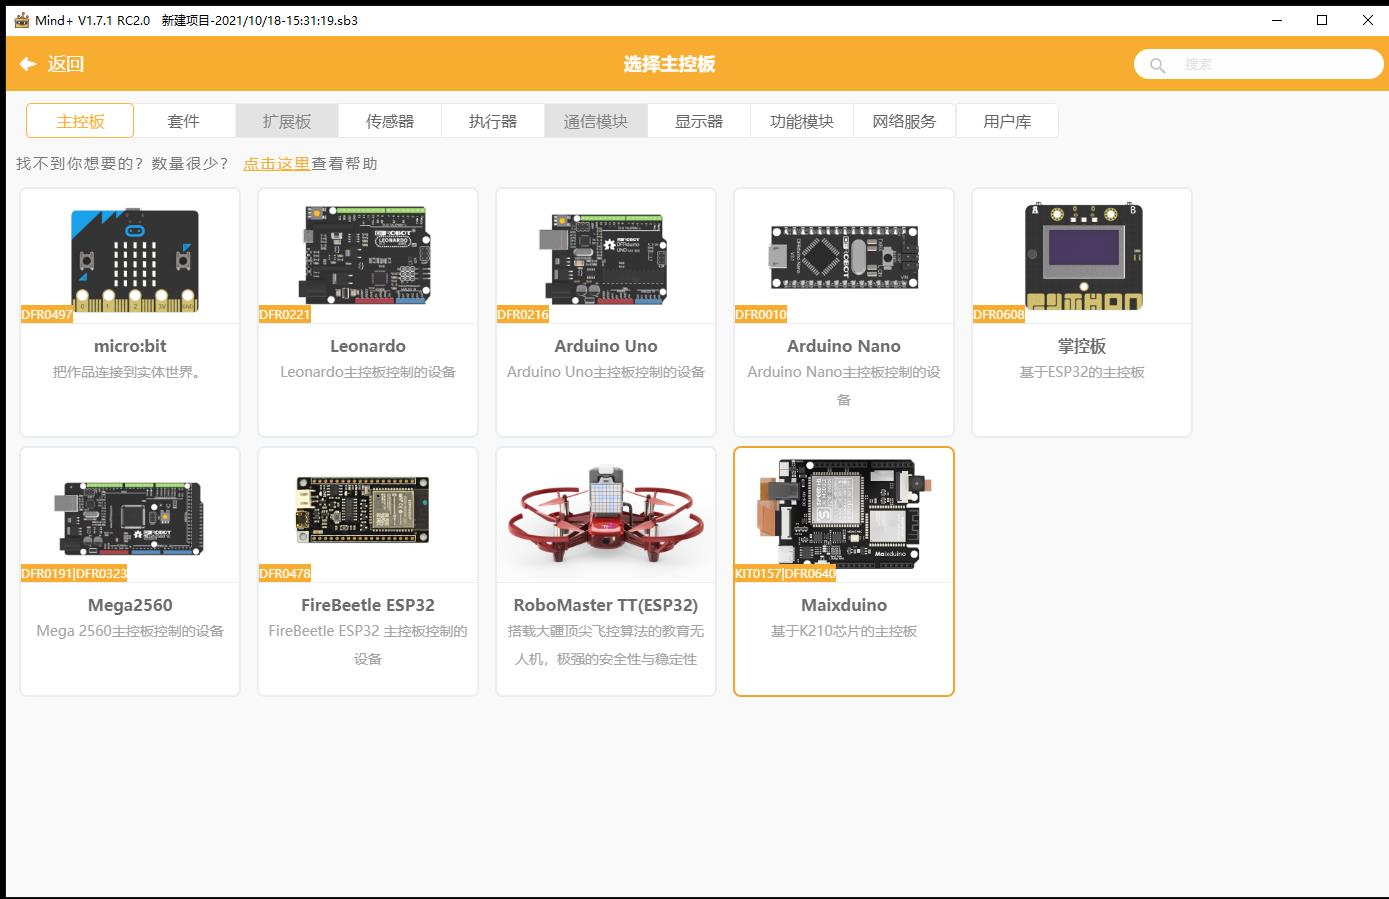Click the back arrow icon
Viewport: 1389px width, 899px height.
(x=28, y=64)
